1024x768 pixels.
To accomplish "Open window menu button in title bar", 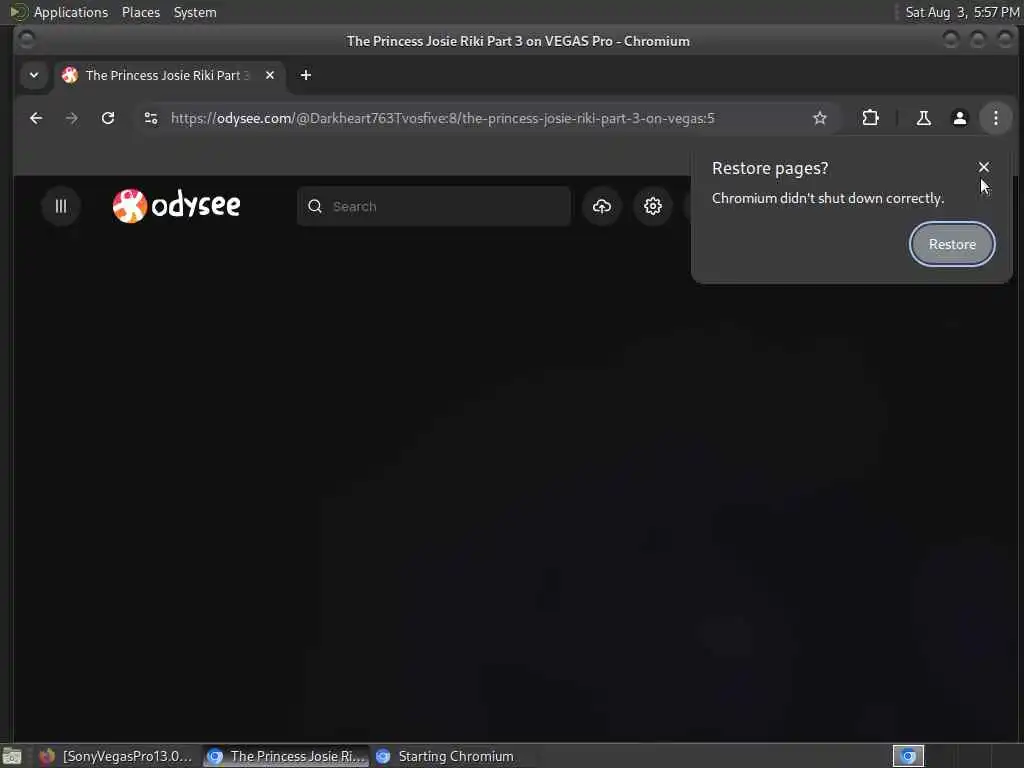I will tap(27, 40).
